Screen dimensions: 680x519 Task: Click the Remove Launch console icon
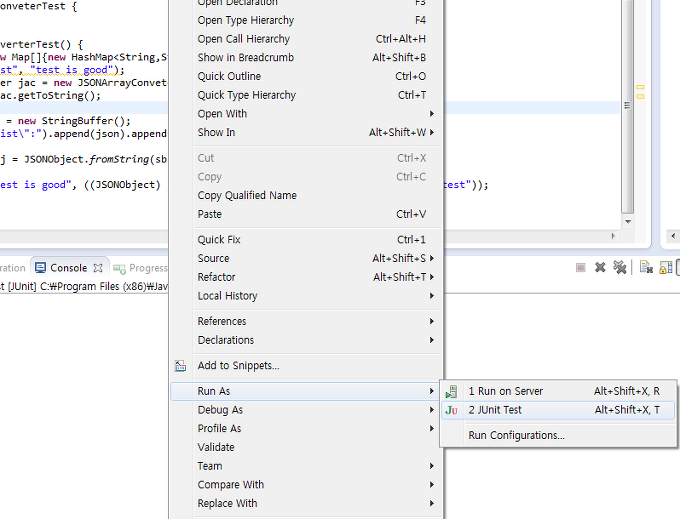(x=600, y=268)
